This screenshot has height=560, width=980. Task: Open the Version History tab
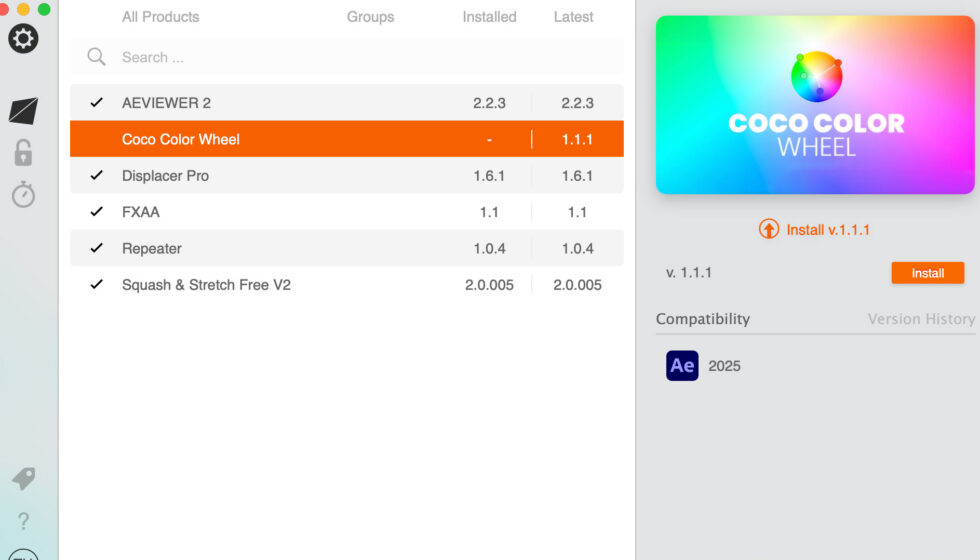(921, 319)
